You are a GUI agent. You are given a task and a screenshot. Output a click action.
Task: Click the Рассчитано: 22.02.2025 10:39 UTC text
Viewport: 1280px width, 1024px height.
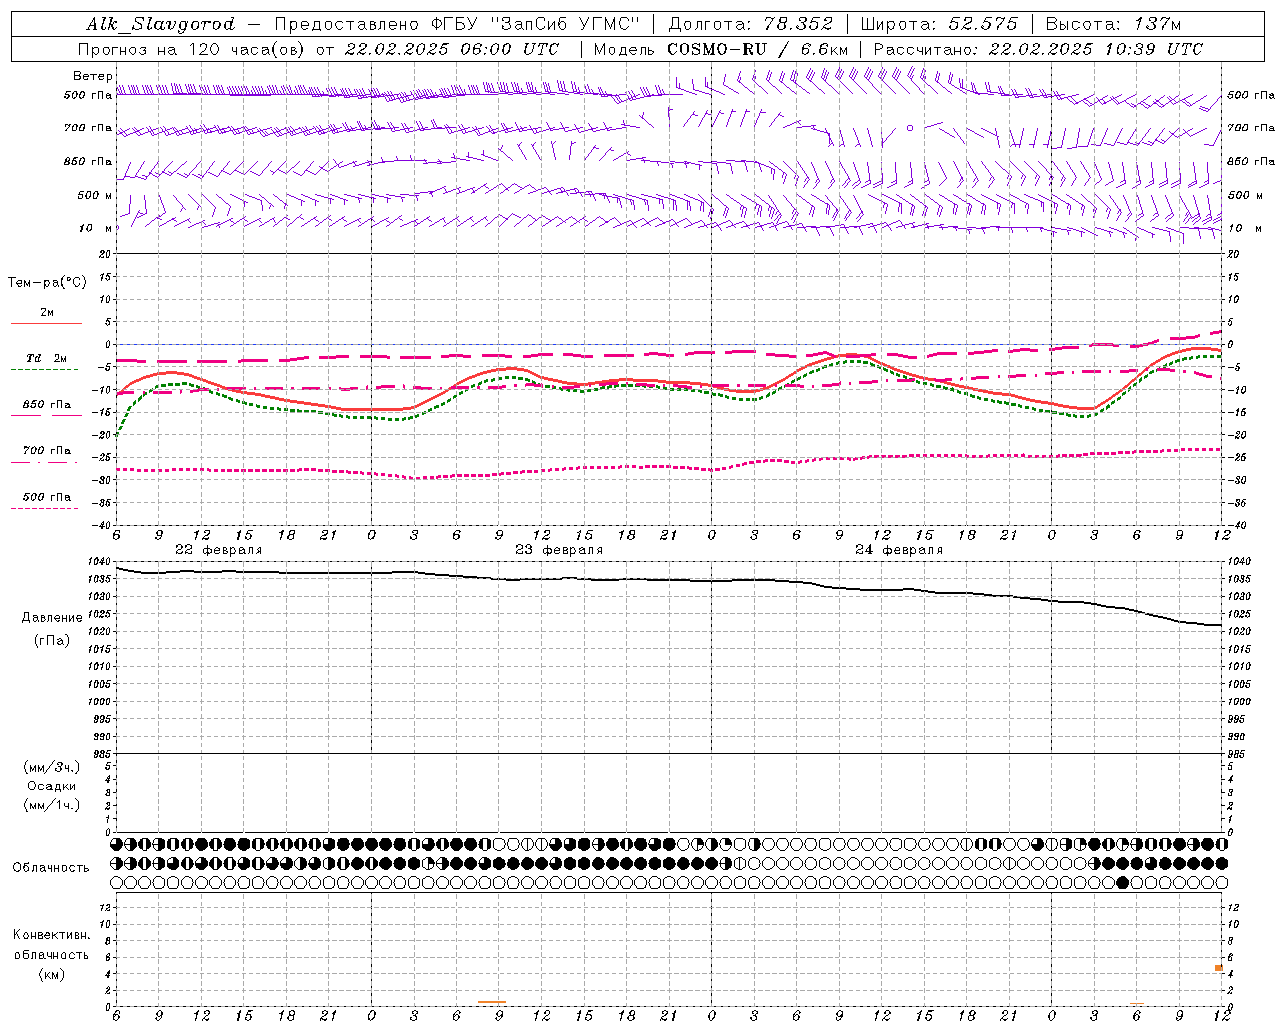tap(1038, 49)
